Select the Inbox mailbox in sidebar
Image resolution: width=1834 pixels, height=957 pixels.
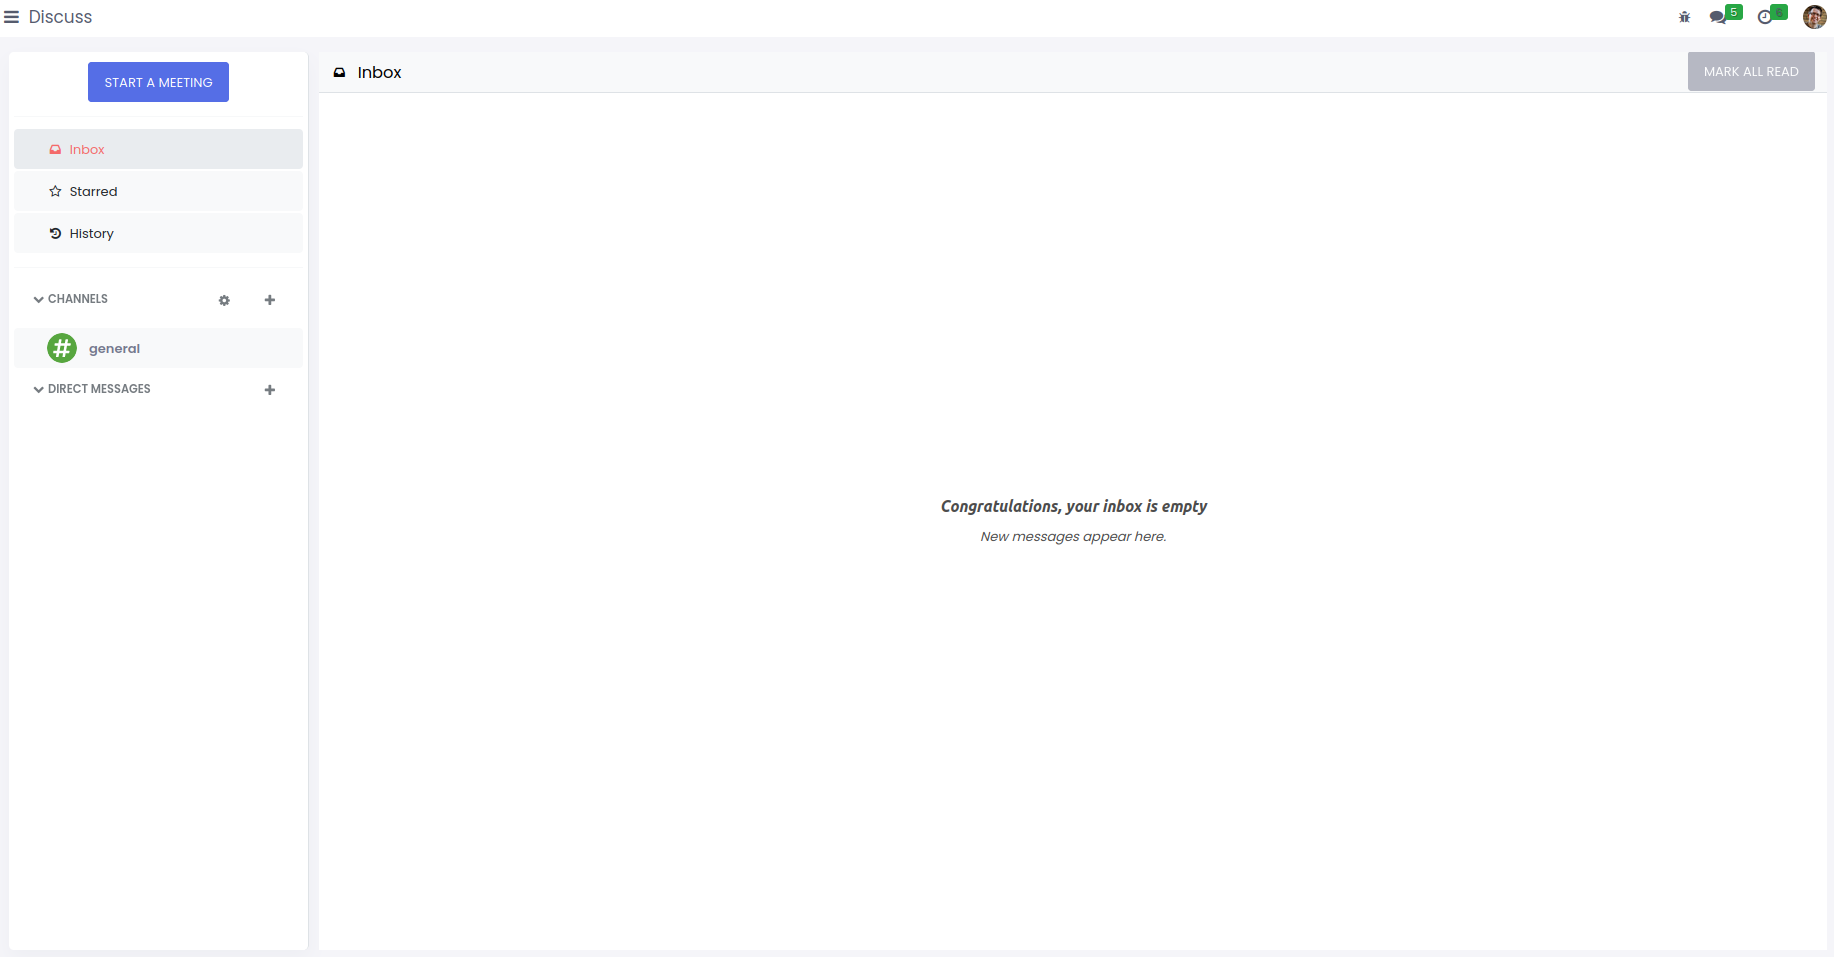point(87,150)
